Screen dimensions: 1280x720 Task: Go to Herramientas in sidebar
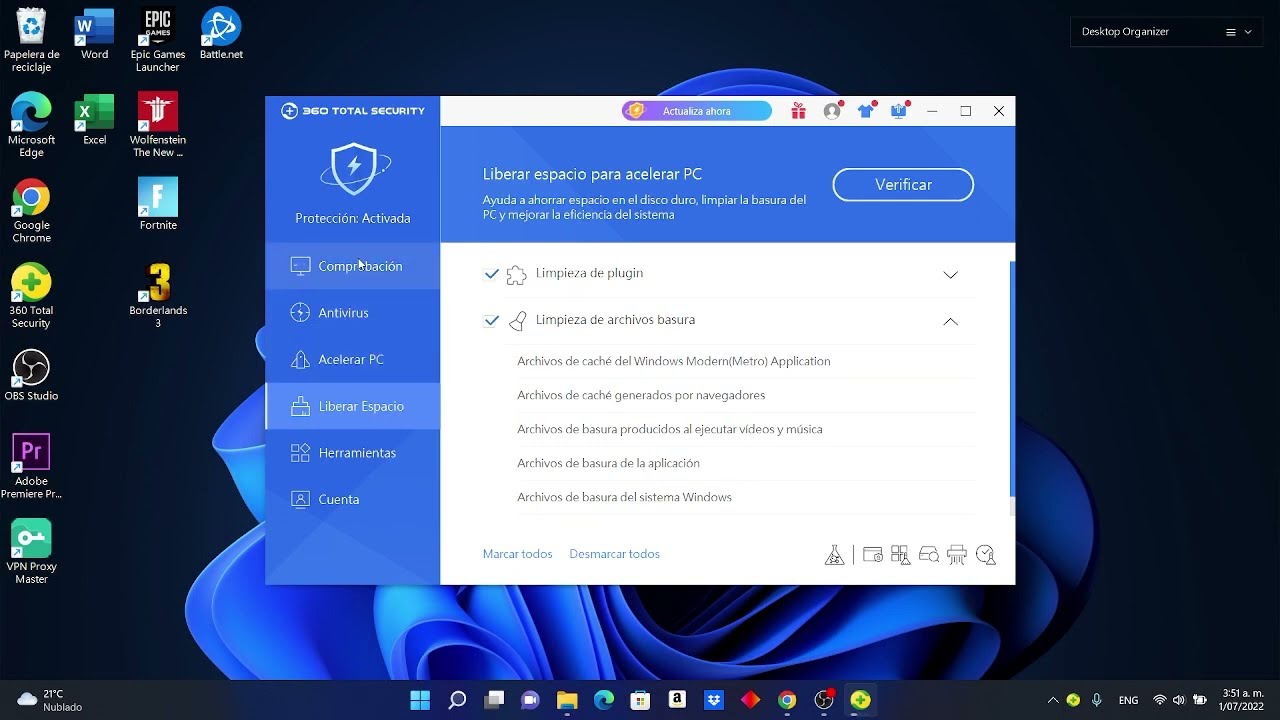click(353, 453)
